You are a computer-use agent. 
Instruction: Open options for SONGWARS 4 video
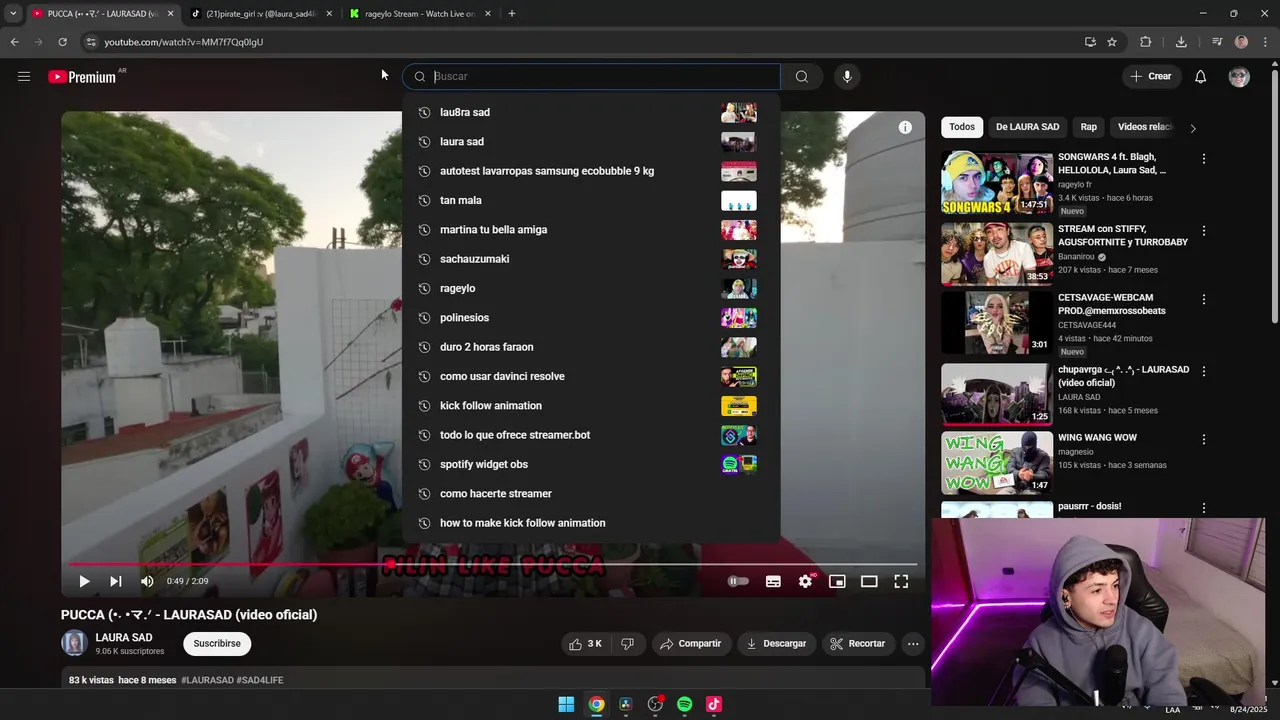[x=1204, y=159]
